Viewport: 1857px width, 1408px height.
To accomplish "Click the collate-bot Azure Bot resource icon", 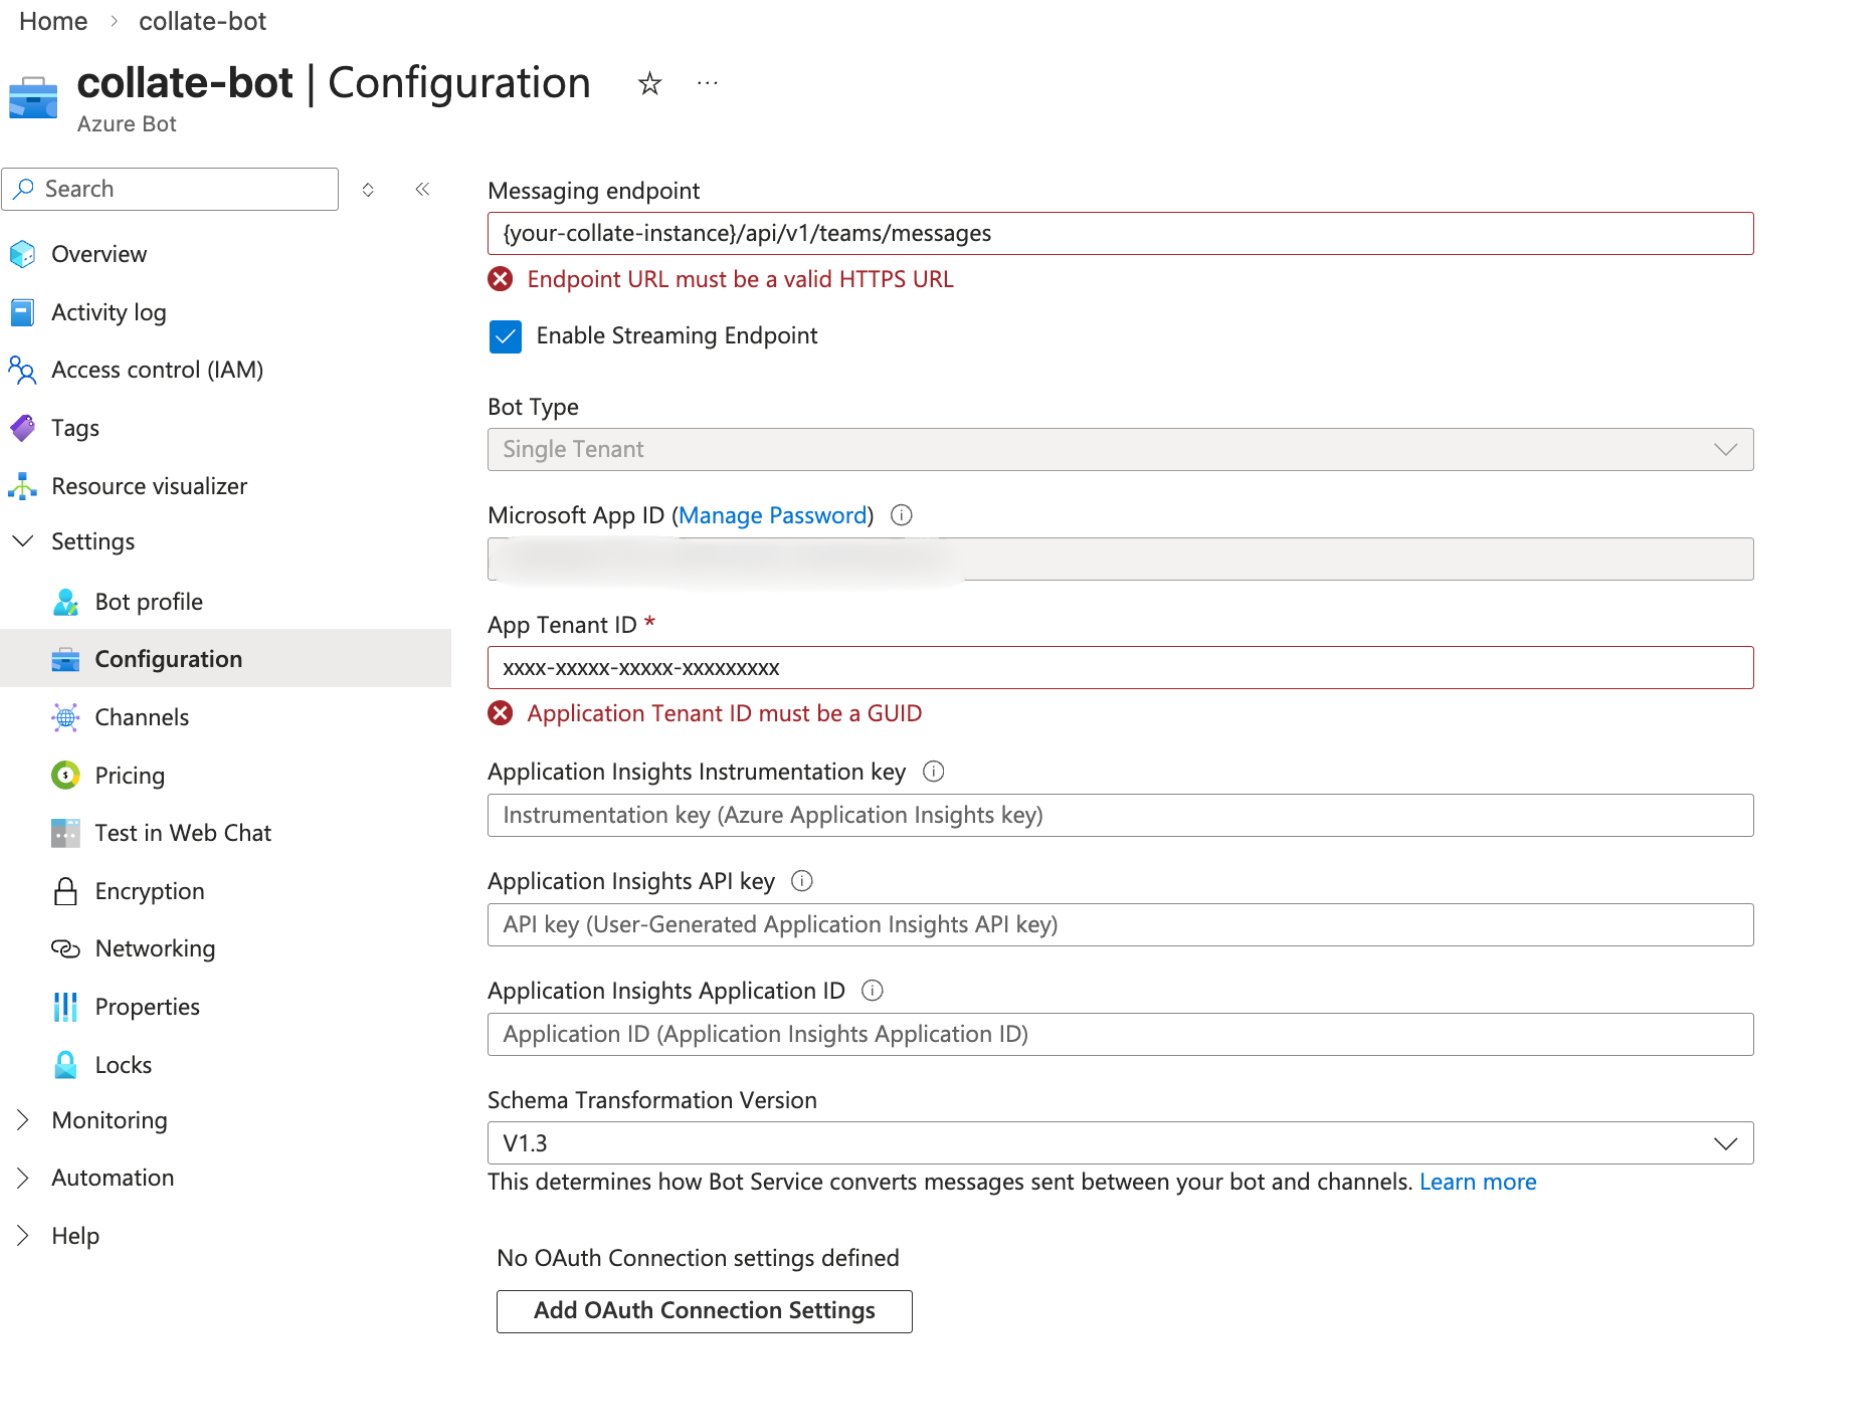I will (33, 97).
